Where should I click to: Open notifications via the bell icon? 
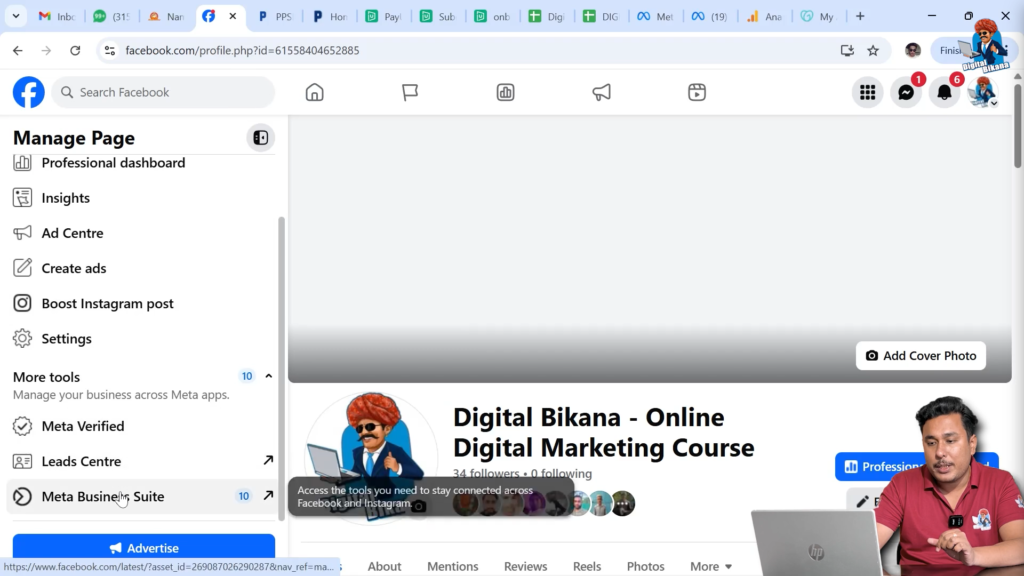pyautogui.click(x=944, y=91)
